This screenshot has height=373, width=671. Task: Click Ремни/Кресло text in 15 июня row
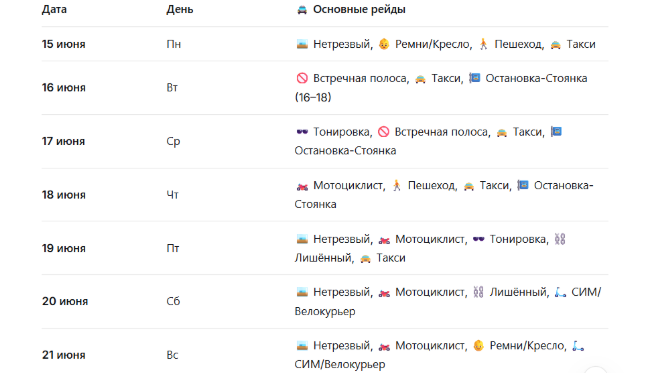(432, 44)
